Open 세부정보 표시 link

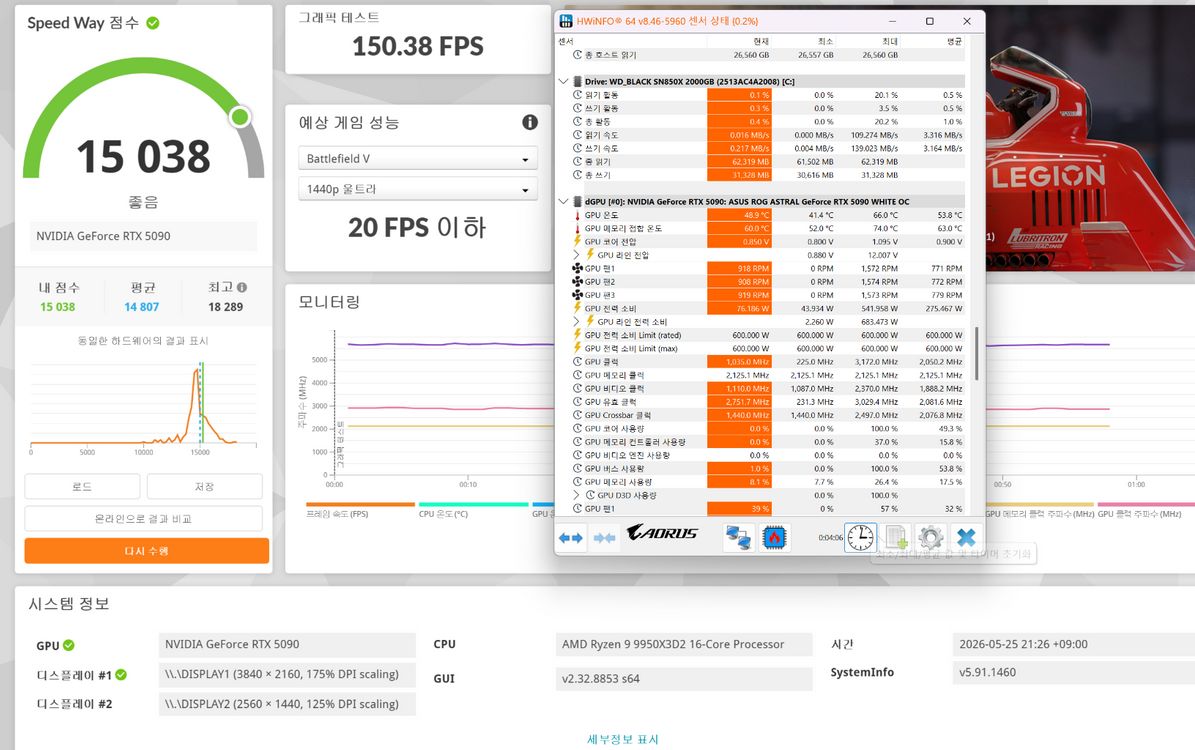[x=623, y=739]
